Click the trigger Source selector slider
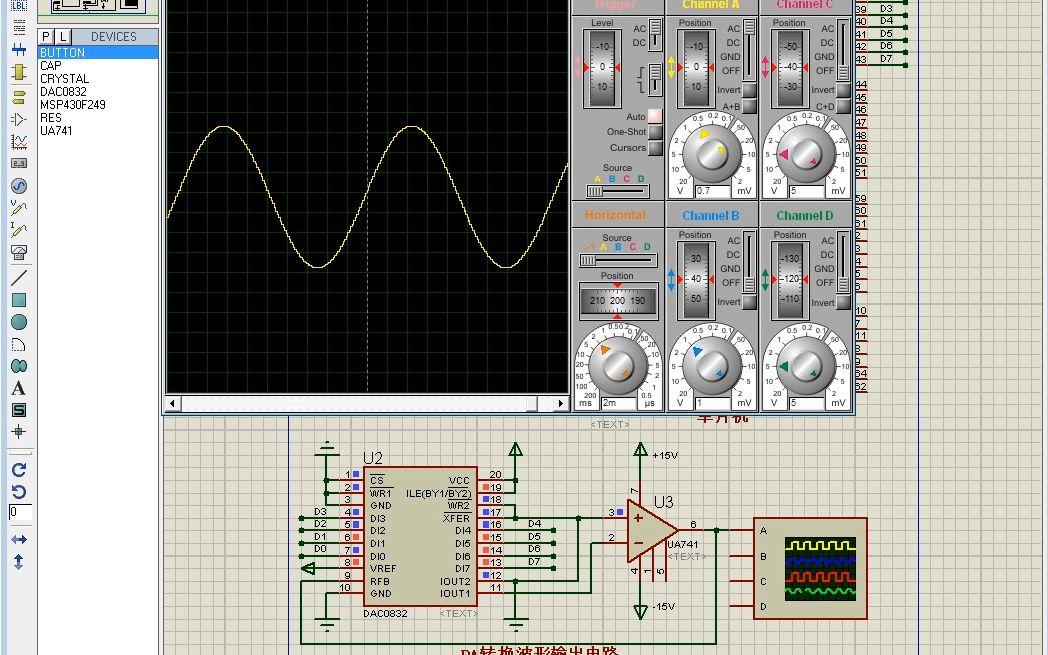 point(617,191)
